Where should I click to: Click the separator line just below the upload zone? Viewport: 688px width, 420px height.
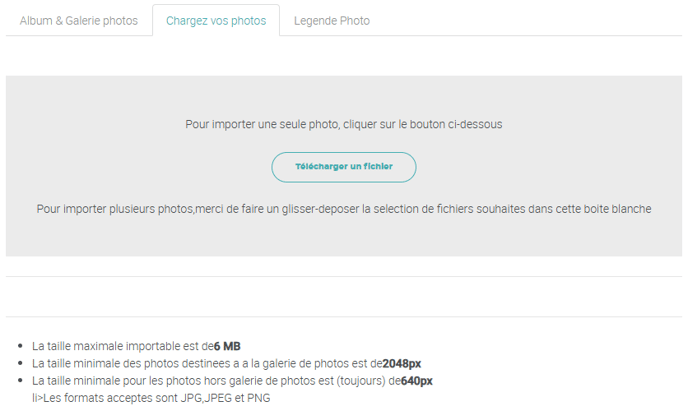(x=344, y=276)
